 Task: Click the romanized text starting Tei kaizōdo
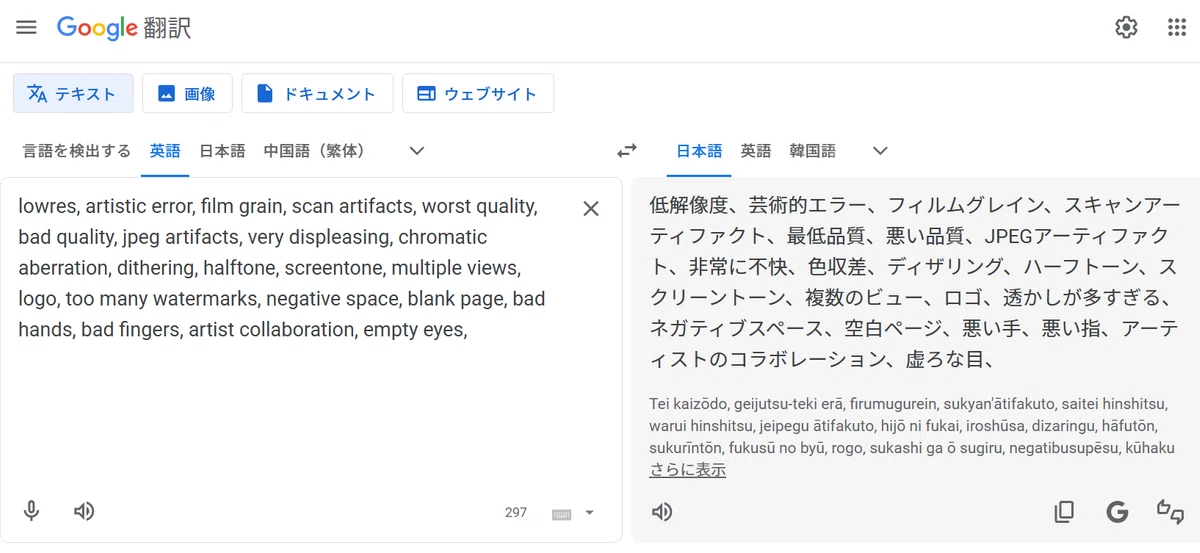coord(912,426)
